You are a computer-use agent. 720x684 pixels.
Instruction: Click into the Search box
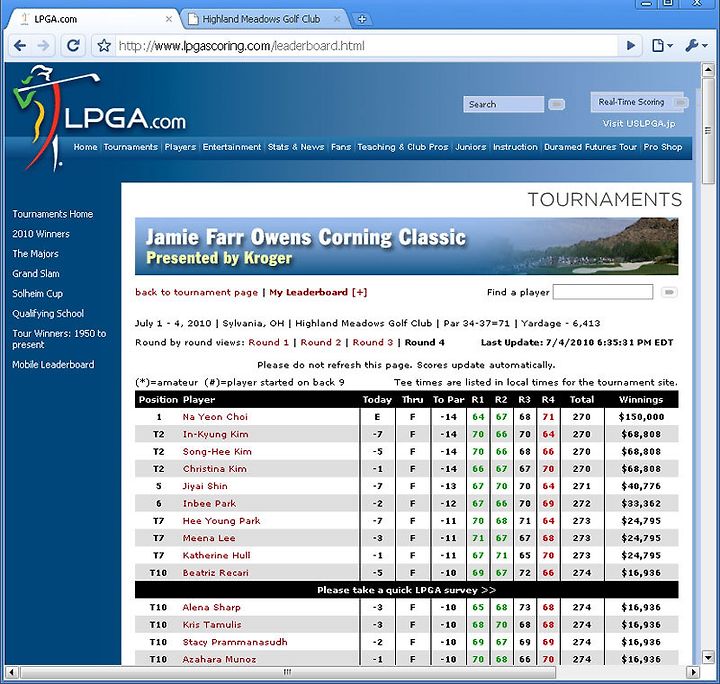503,104
